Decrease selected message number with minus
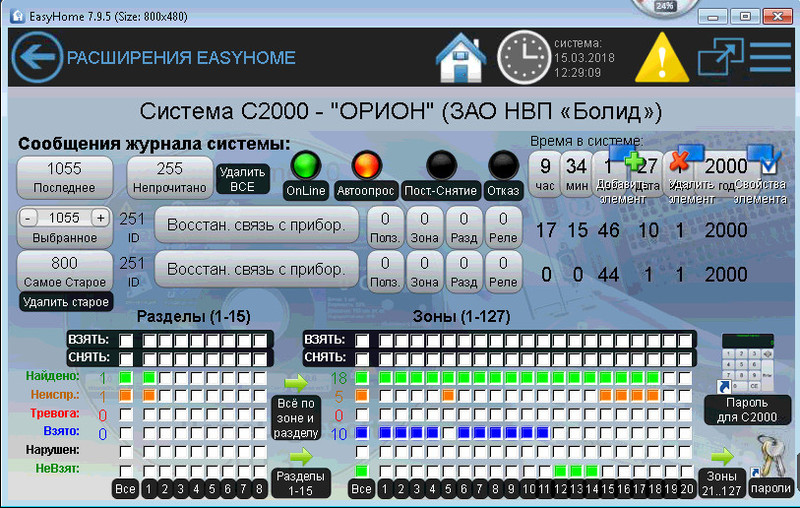Image resolution: width=800 pixels, height=508 pixels. (x=29, y=218)
